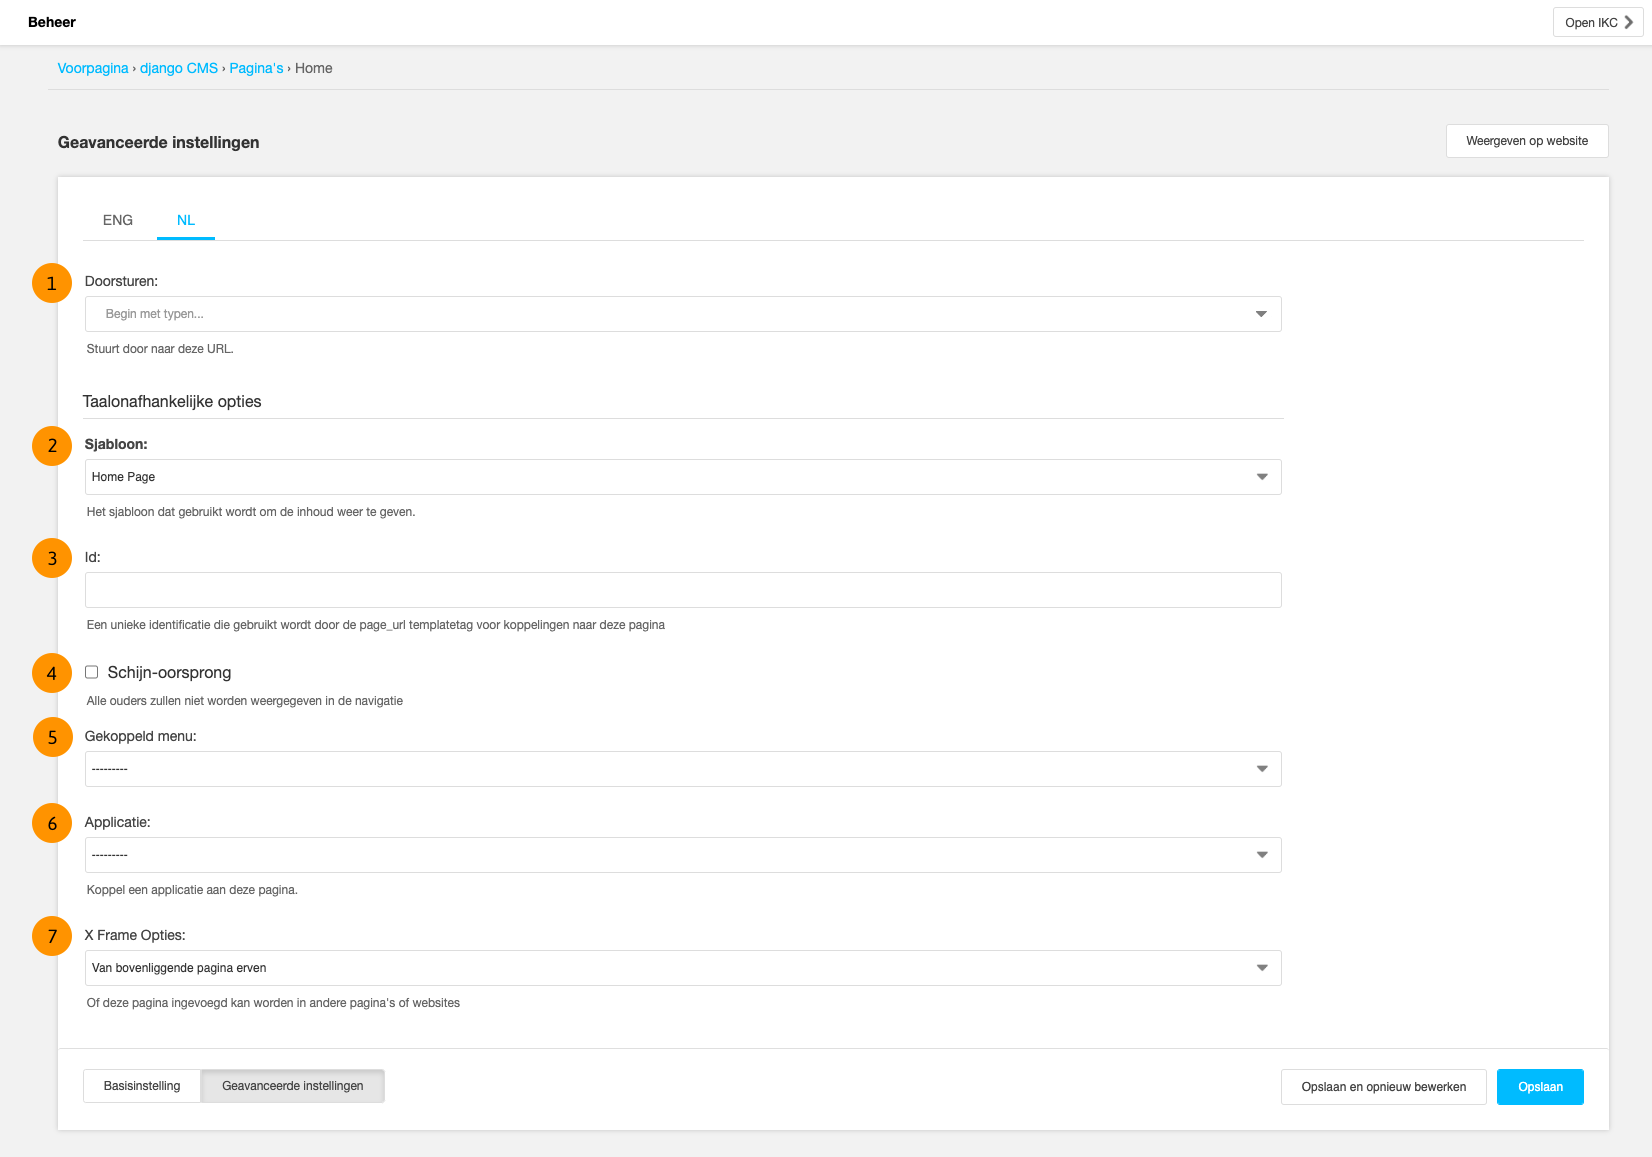The height and width of the screenshot is (1157, 1652).
Task: Expand the X Frame Opties dropdown
Action: (x=682, y=968)
